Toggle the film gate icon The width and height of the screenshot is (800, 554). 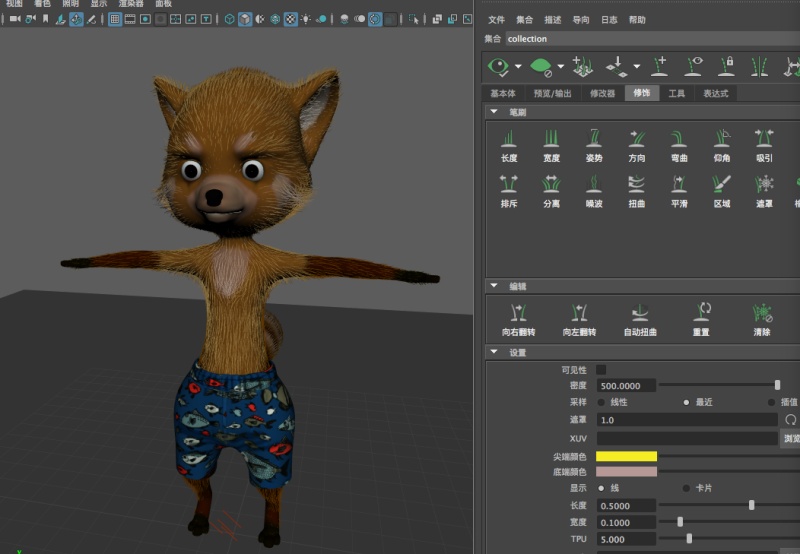[x=130, y=19]
